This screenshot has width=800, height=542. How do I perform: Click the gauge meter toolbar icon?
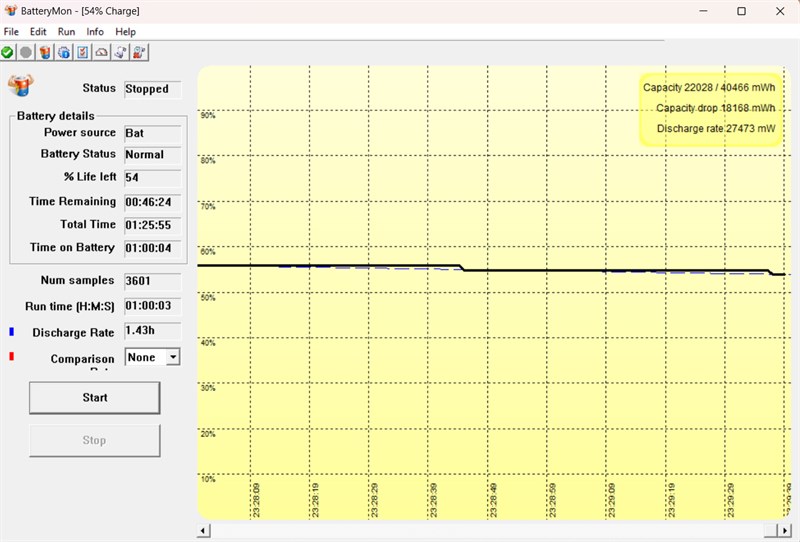[x=101, y=52]
